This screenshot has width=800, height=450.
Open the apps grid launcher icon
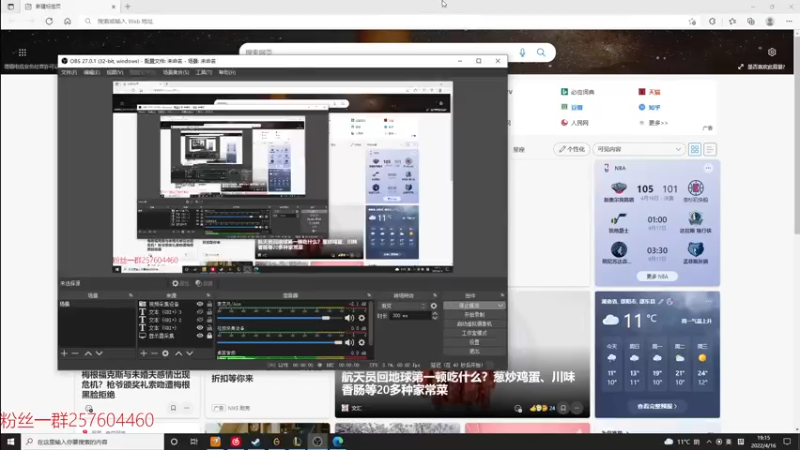coord(22,53)
